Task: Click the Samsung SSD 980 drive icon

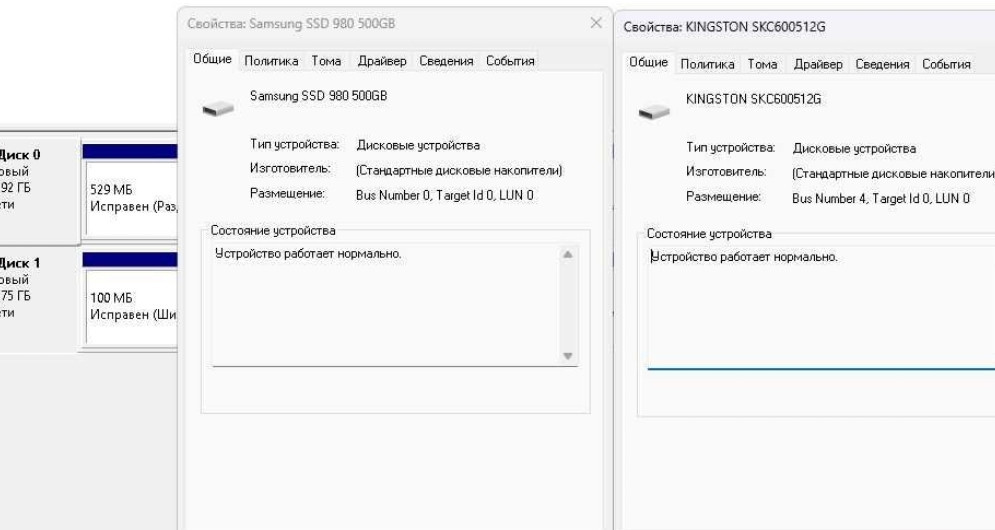Action: [218, 109]
